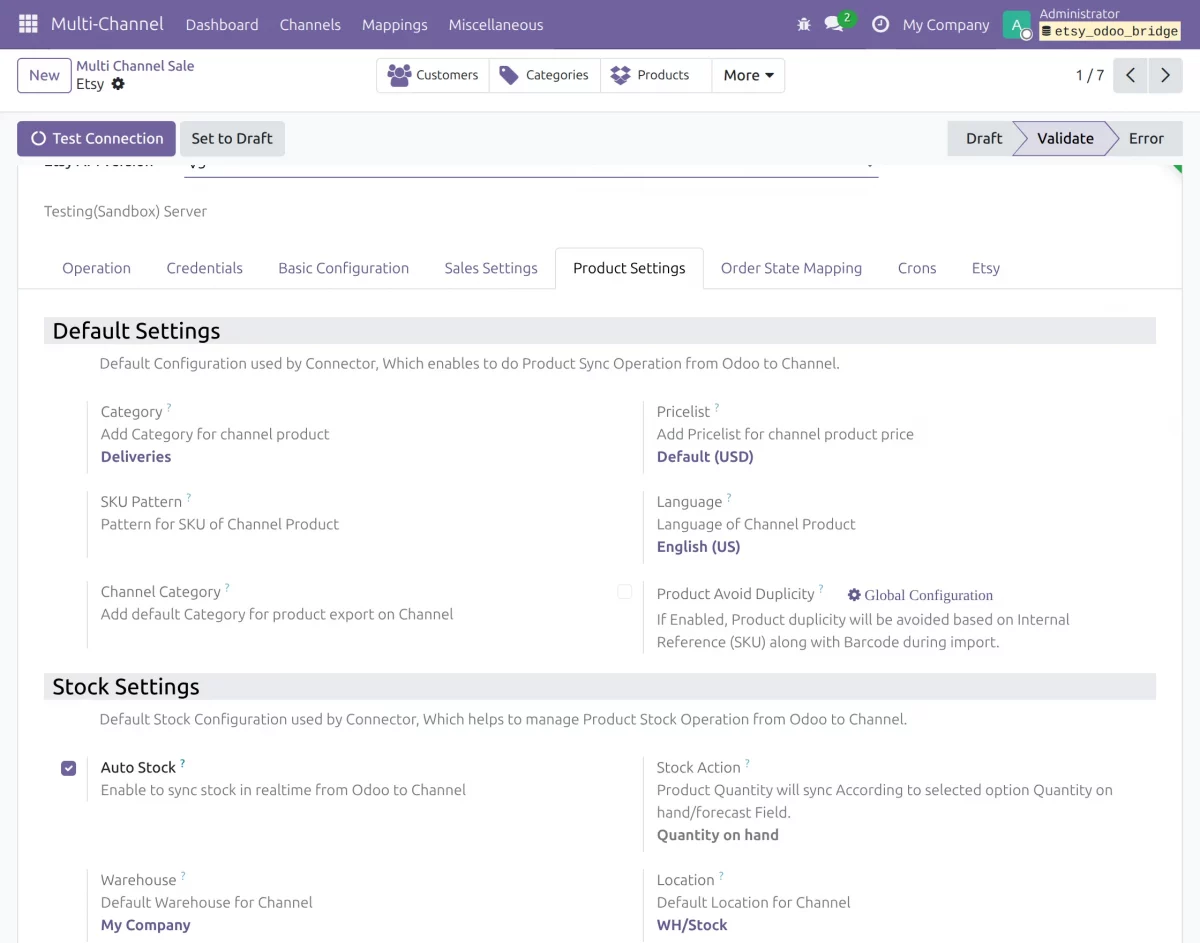Switch to Sales Settings tab
This screenshot has width=1200, height=943.
pyautogui.click(x=491, y=268)
